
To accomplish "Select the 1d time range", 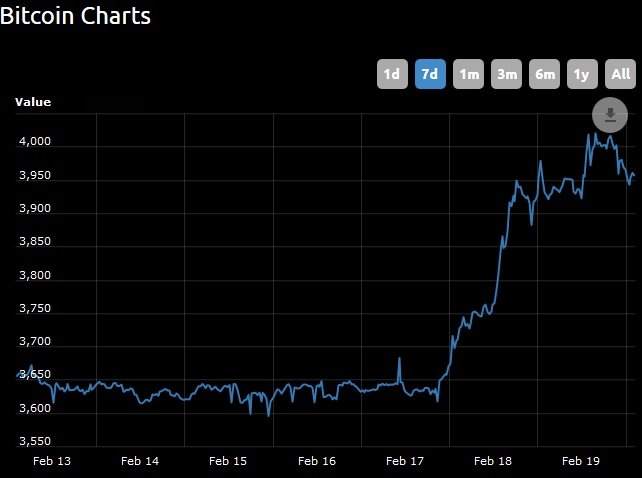I will (392, 74).
